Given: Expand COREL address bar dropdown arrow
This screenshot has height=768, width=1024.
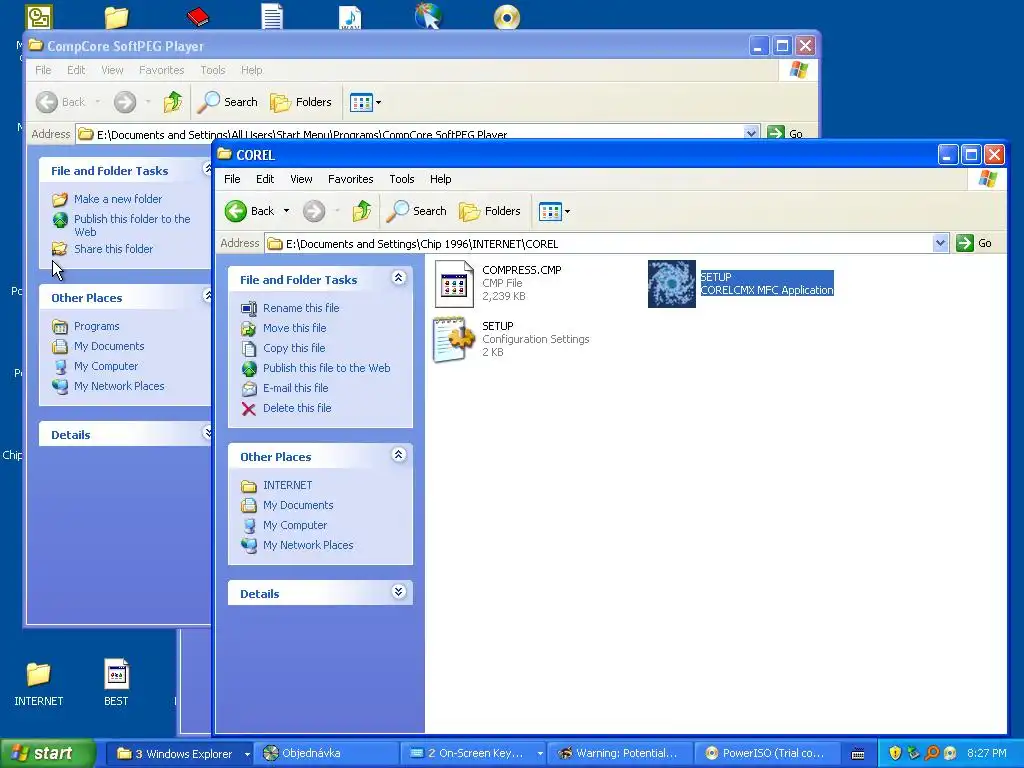Looking at the screenshot, I should pos(940,244).
